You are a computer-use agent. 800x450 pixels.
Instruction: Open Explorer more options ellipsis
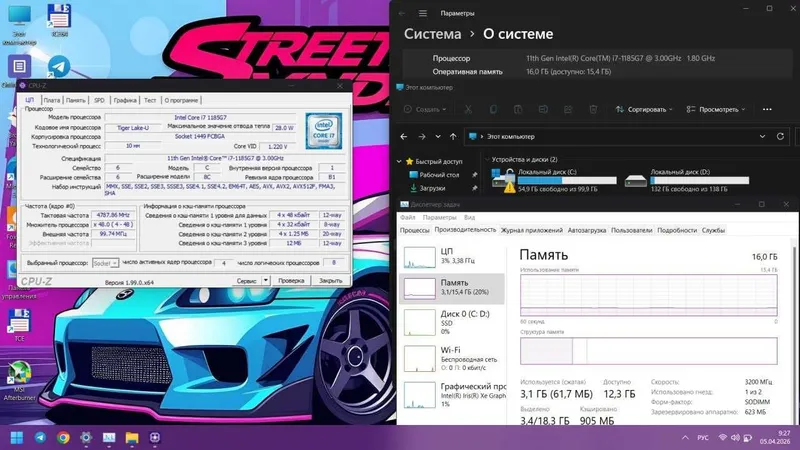coord(767,109)
